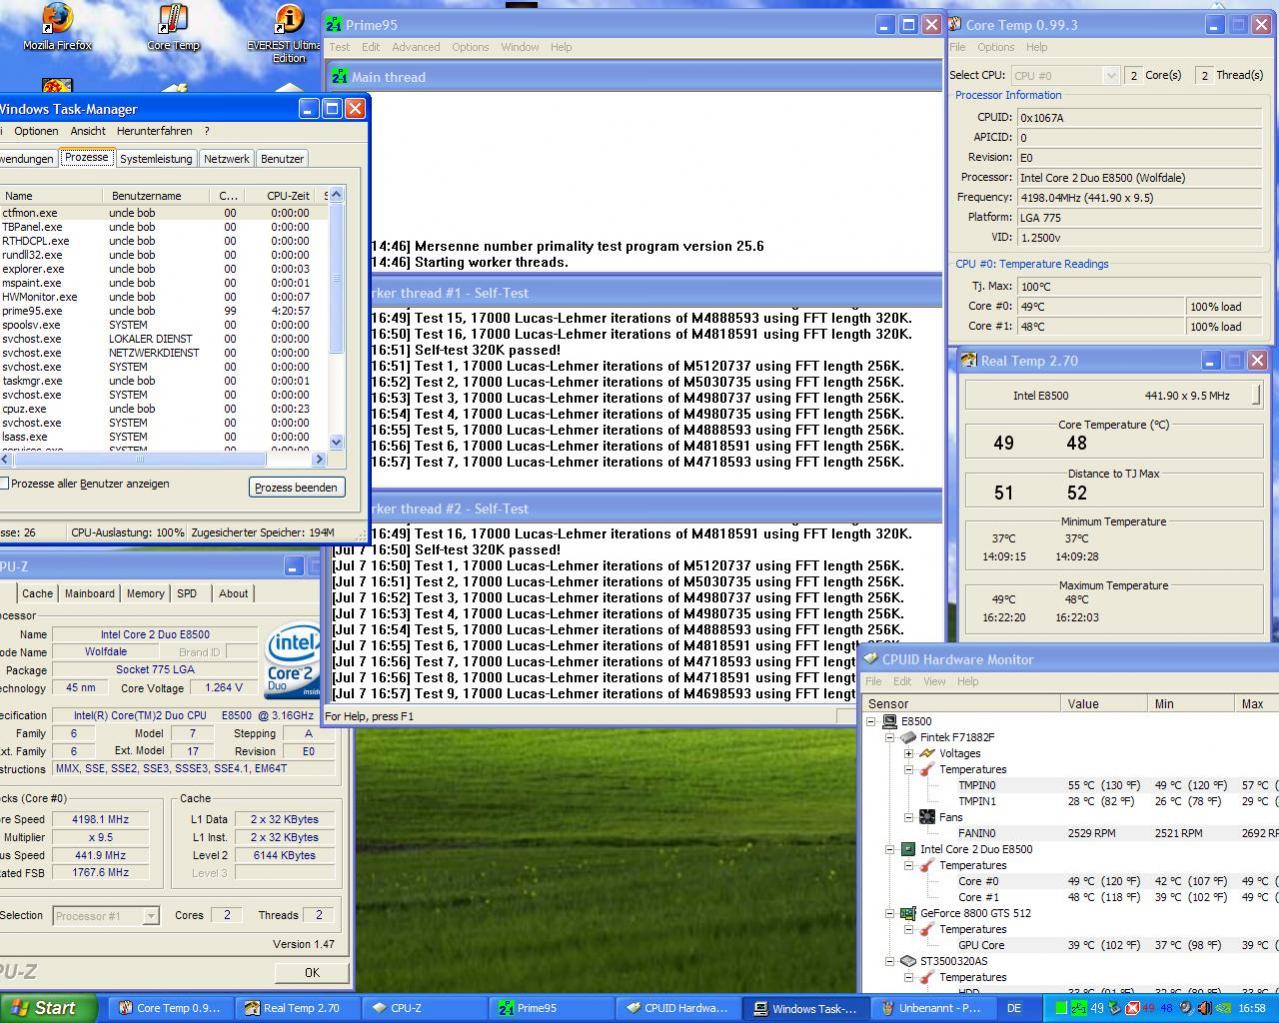
Task: Click the volume speaker tray icon
Action: point(1204,1008)
